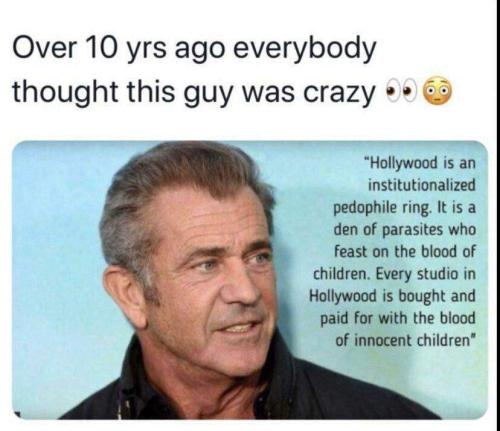This screenshot has width=500, height=431.
Task: Click the quote line "Hollywood is bought and"
Action: [392, 297]
